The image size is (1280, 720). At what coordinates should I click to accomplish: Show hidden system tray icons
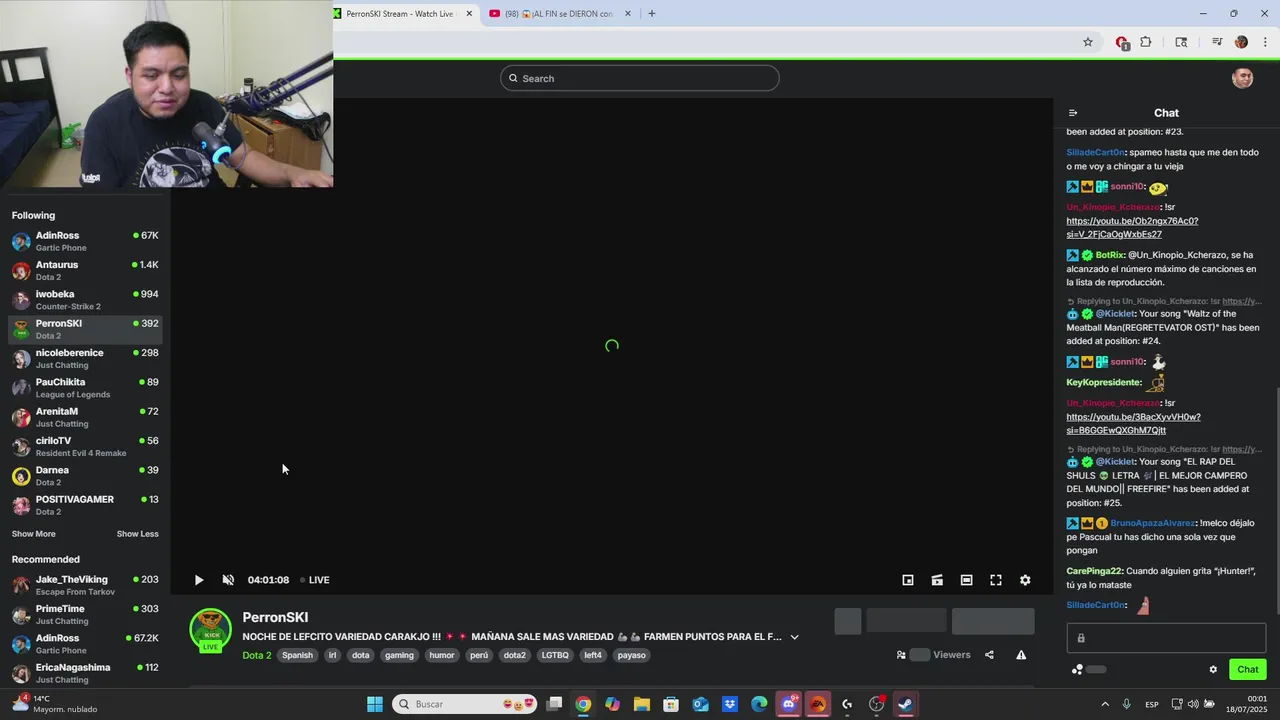point(1104,704)
